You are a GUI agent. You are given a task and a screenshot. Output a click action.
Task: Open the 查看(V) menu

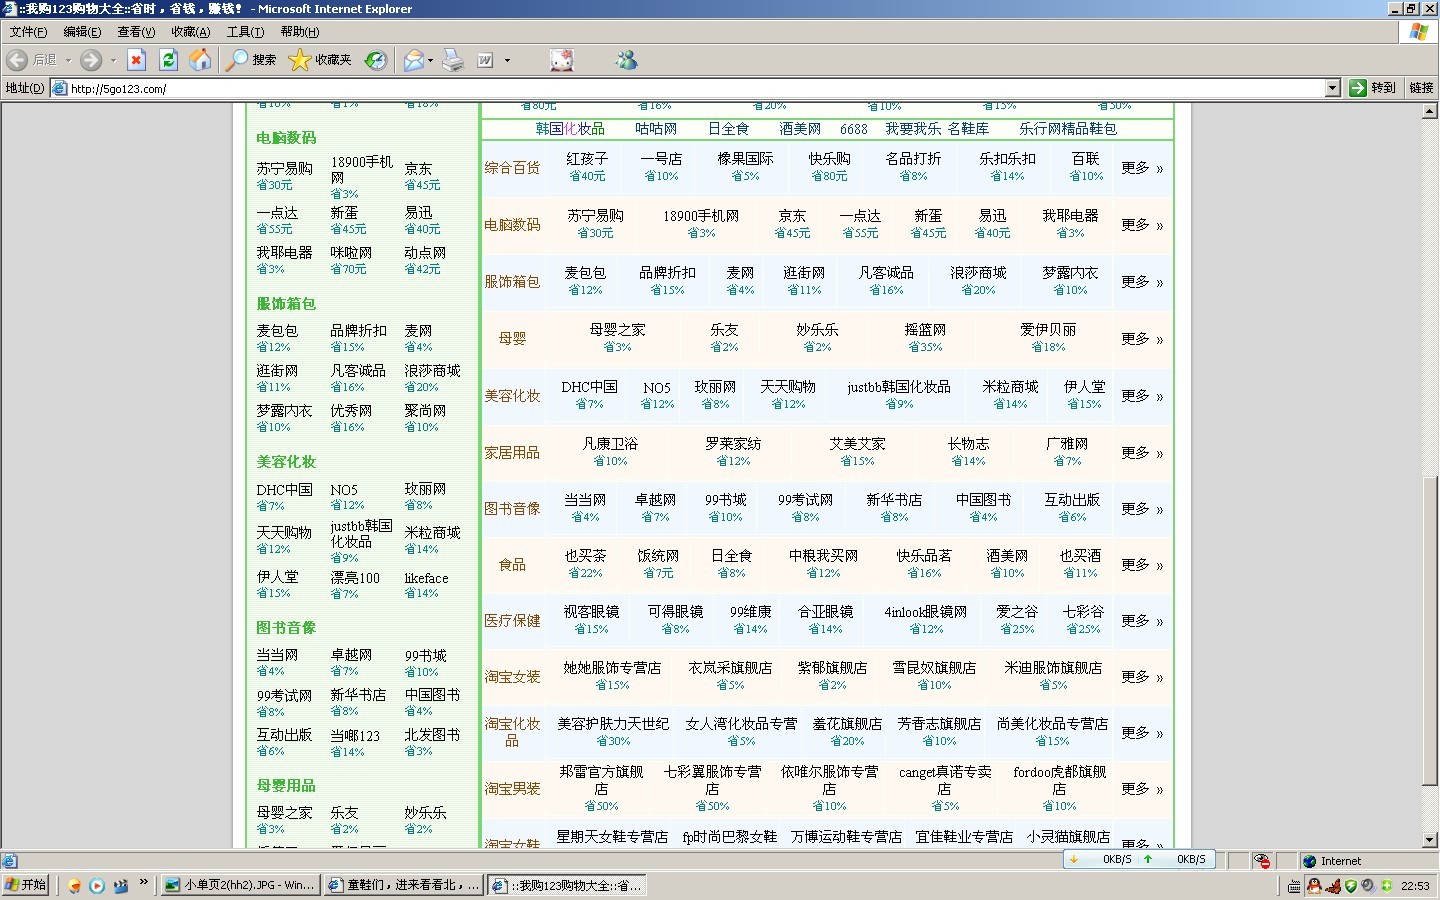[x=136, y=32]
